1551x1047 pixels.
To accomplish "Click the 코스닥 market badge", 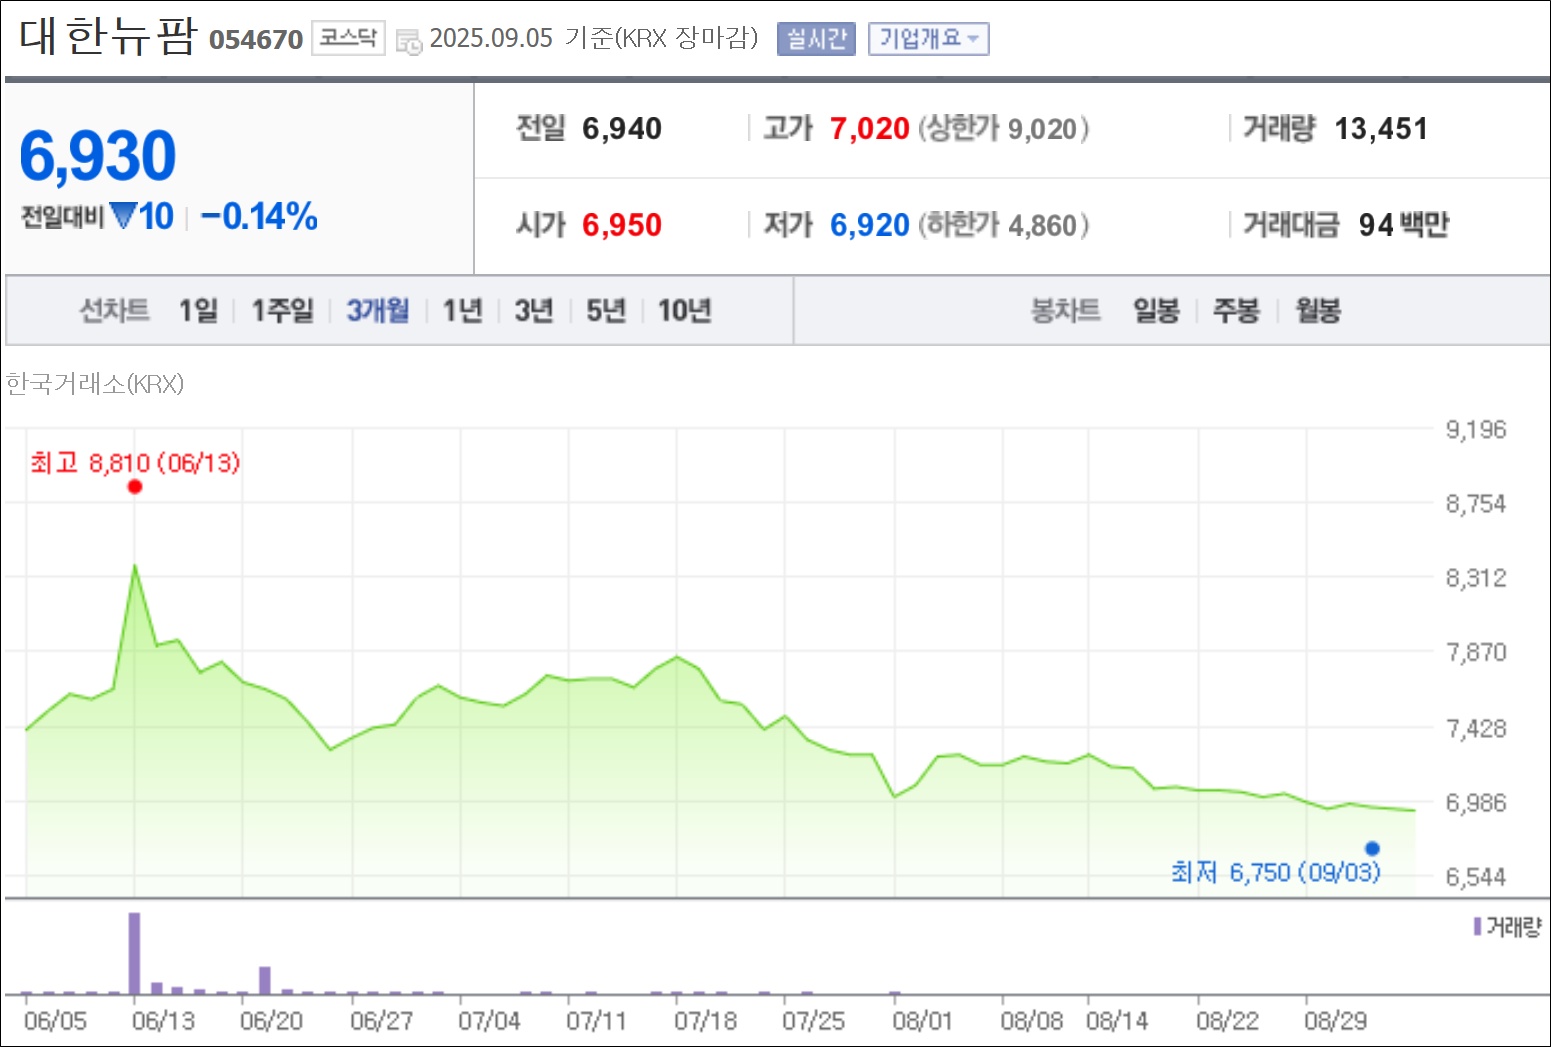I will coord(348,38).
